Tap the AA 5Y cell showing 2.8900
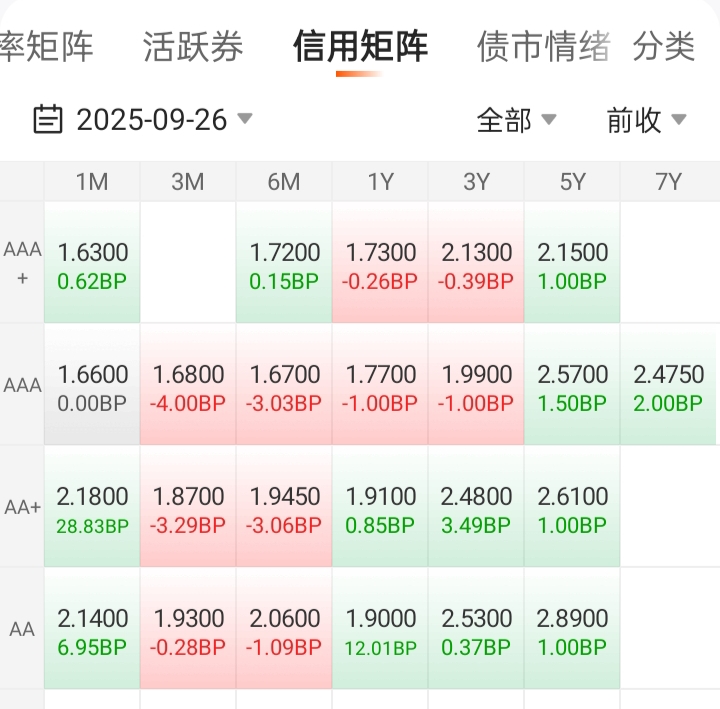Viewport: 720px width, 709px height. click(x=572, y=630)
